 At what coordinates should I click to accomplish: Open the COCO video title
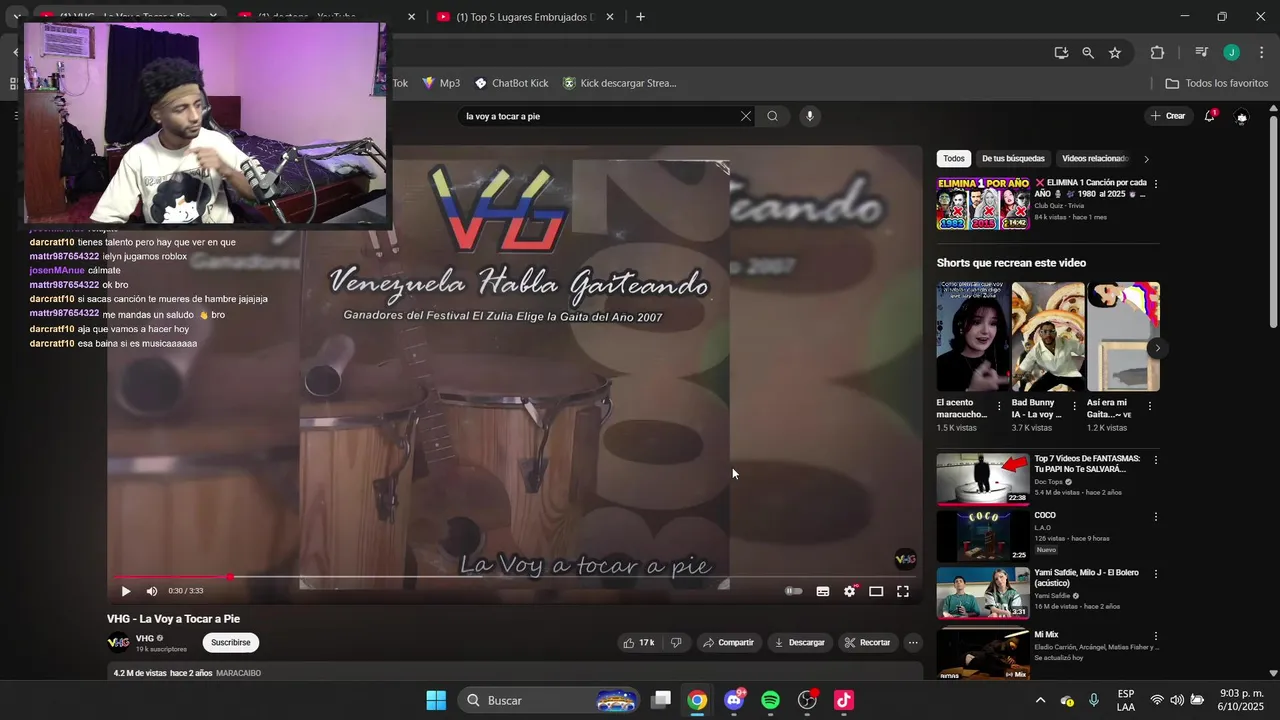tap(1045, 515)
